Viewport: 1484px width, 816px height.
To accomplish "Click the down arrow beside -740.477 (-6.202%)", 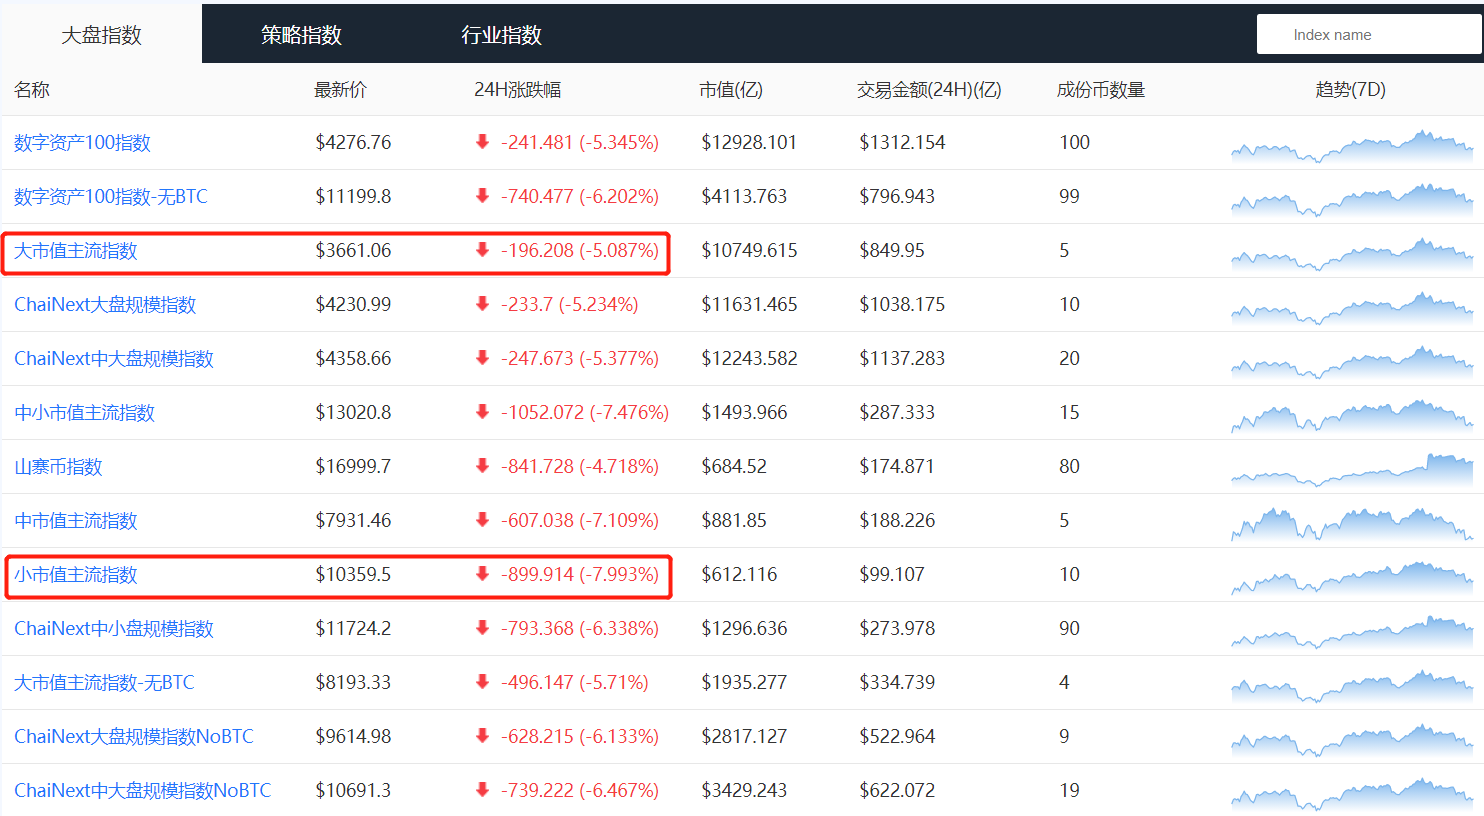I will [x=482, y=196].
